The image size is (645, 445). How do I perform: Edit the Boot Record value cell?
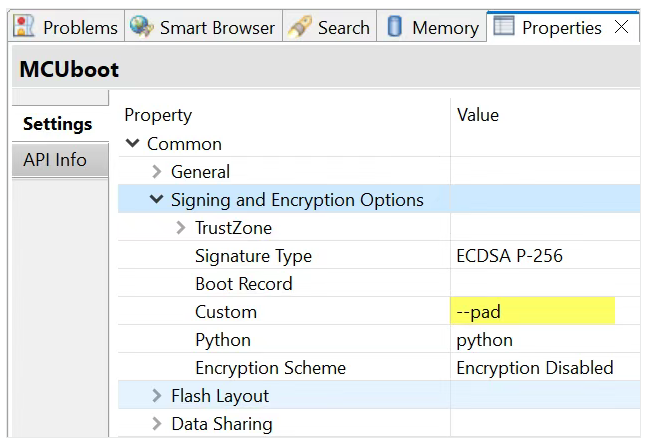[x=545, y=283]
